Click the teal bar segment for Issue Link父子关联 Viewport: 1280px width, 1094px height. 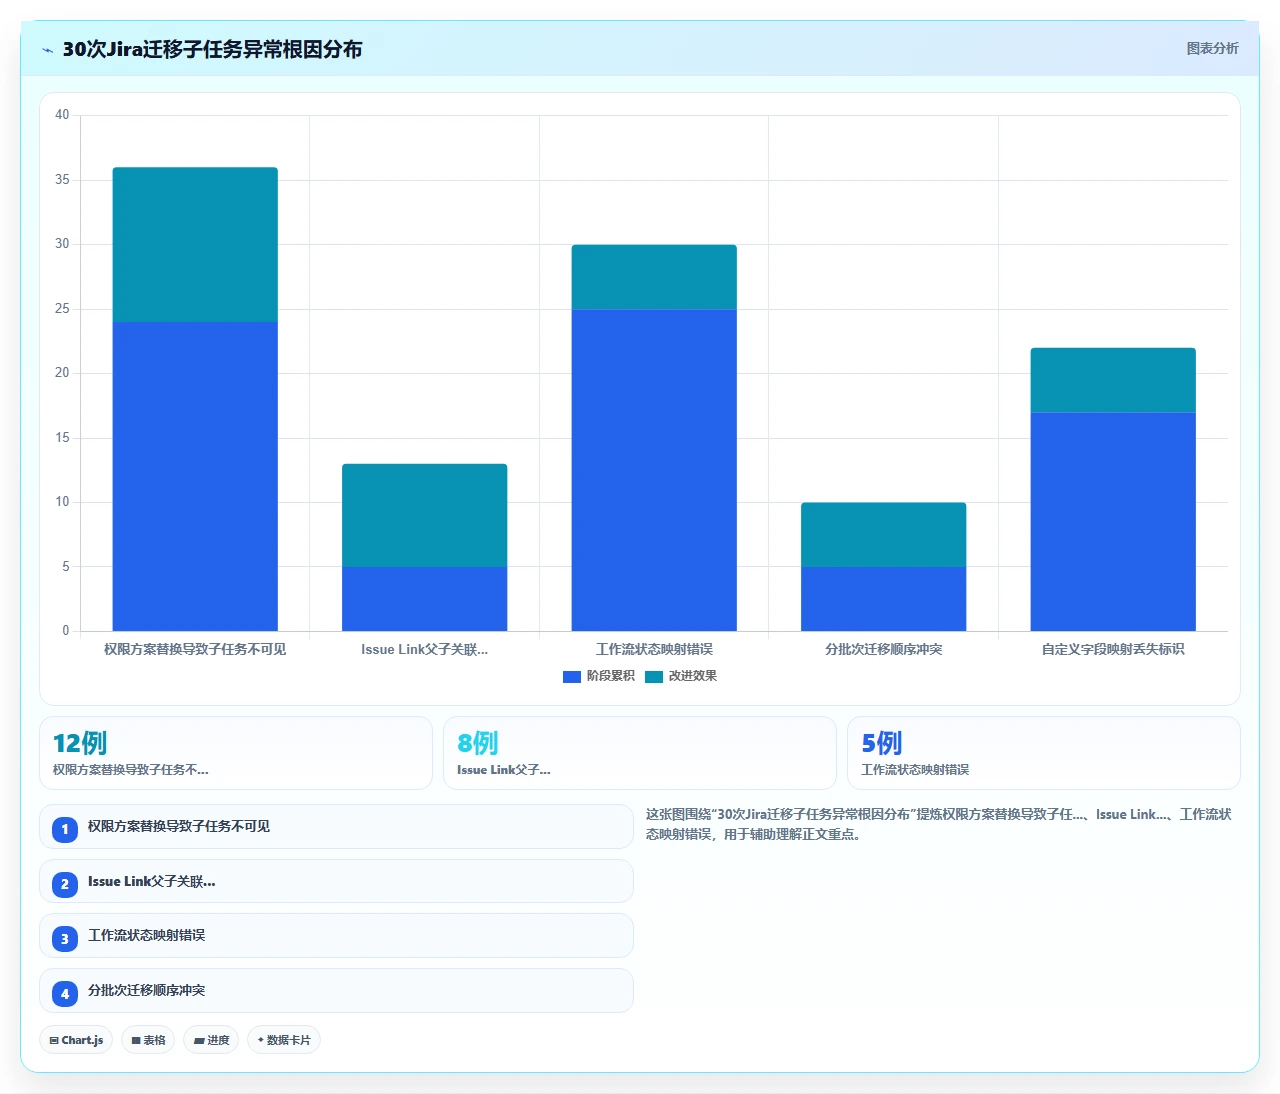[x=424, y=515]
